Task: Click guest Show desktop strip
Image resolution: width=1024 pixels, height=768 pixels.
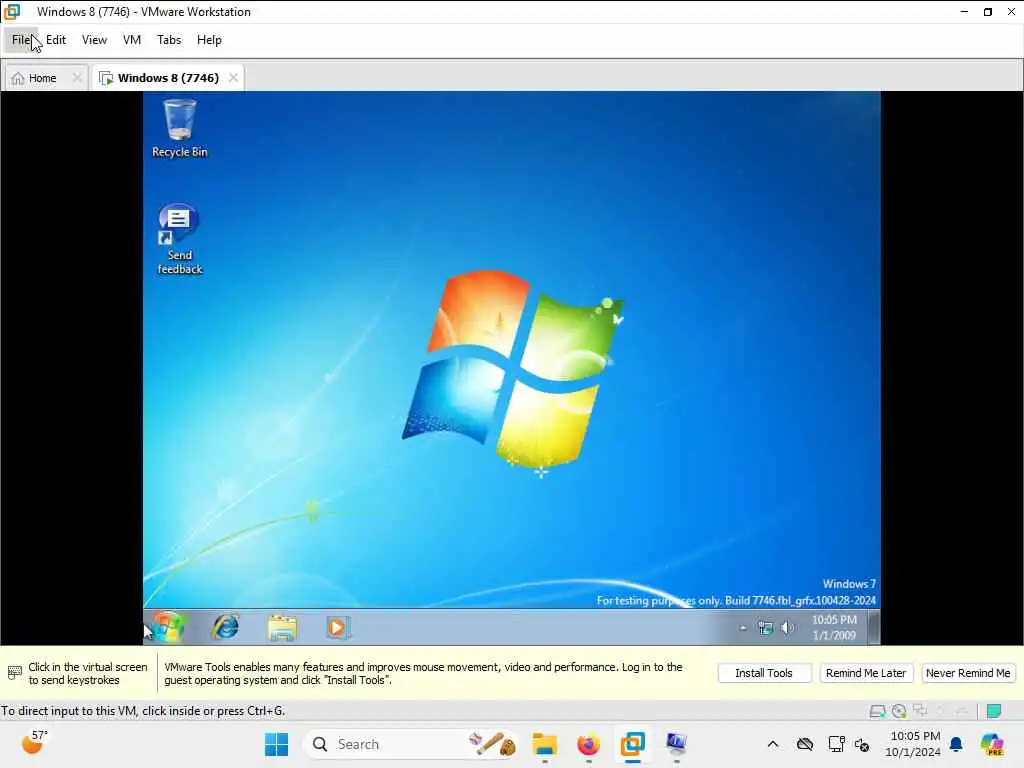Action: click(874, 628)
